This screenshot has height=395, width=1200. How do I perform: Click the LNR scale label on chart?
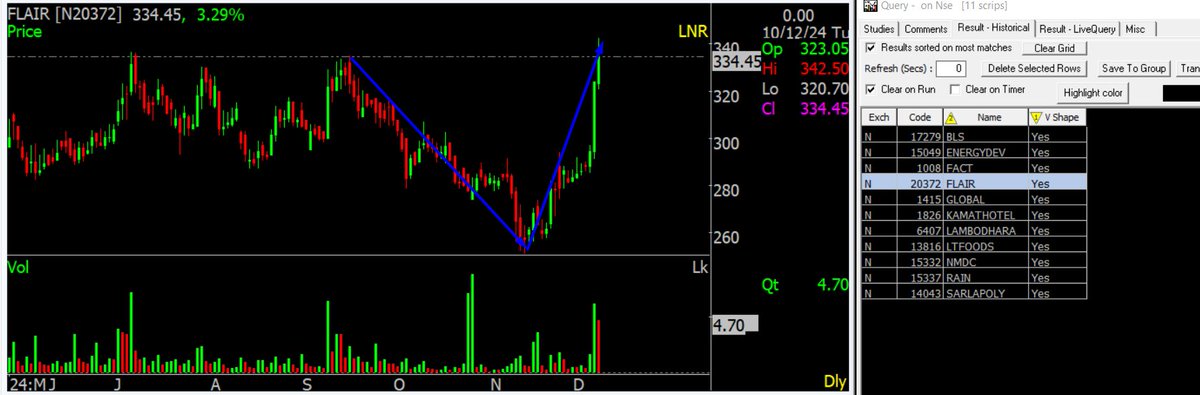pos(692,33)
